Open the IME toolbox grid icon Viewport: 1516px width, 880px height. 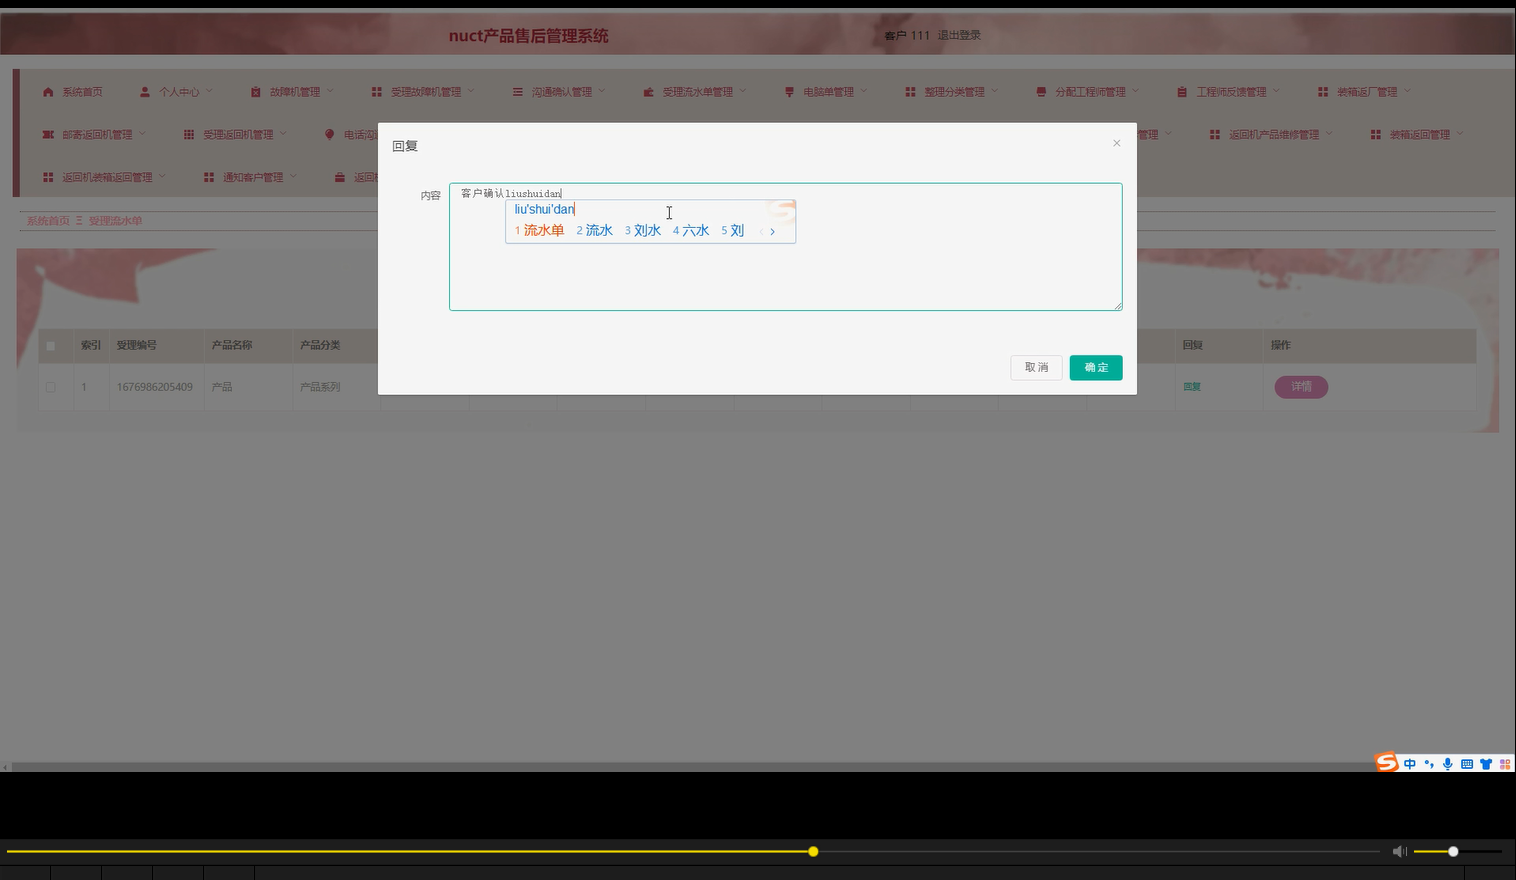[1505, 764]
